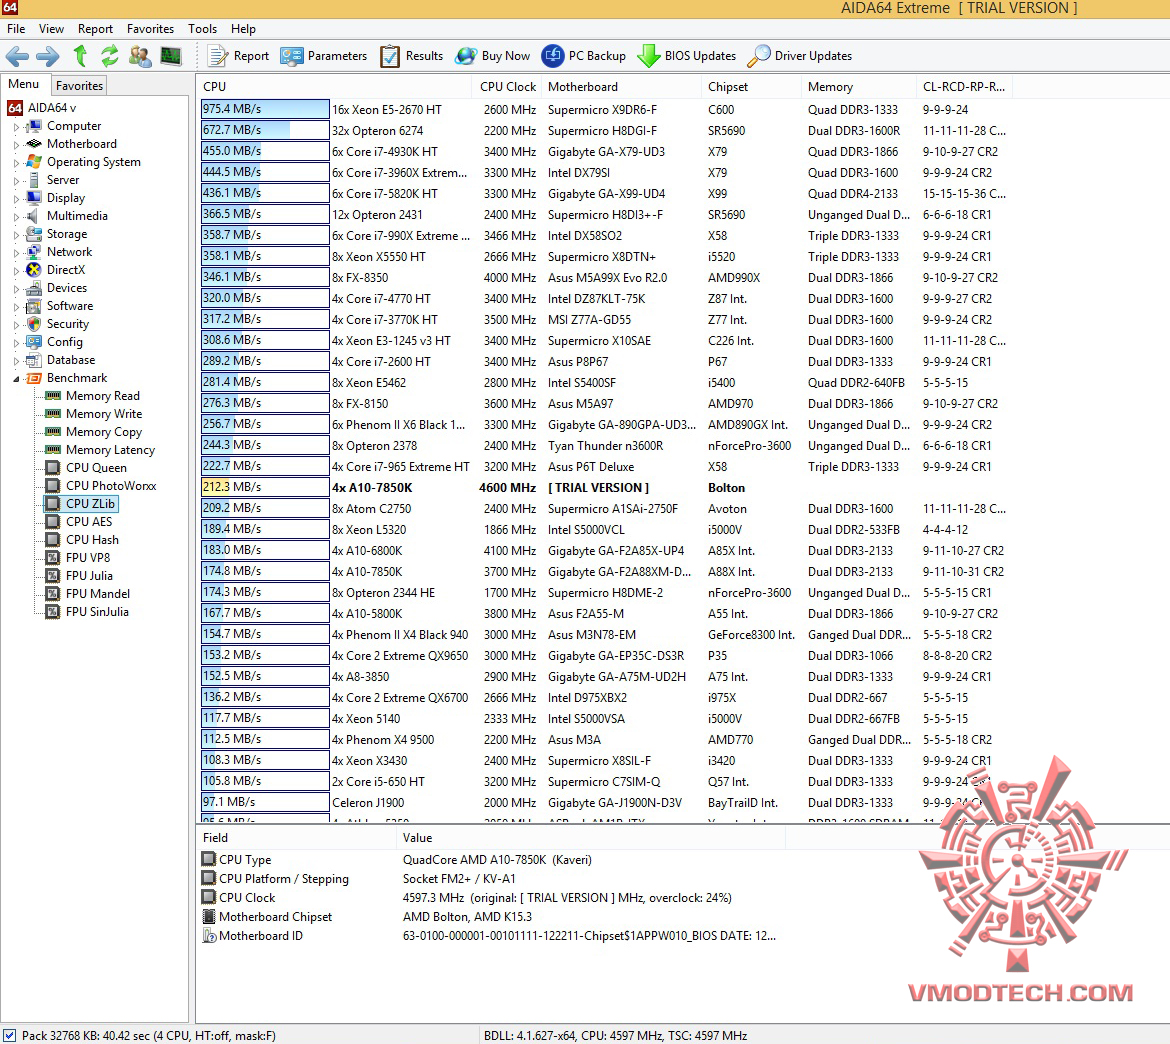1170x1044 pixels.
Task: Click the Buy Now button
Action: coord(492,56)
